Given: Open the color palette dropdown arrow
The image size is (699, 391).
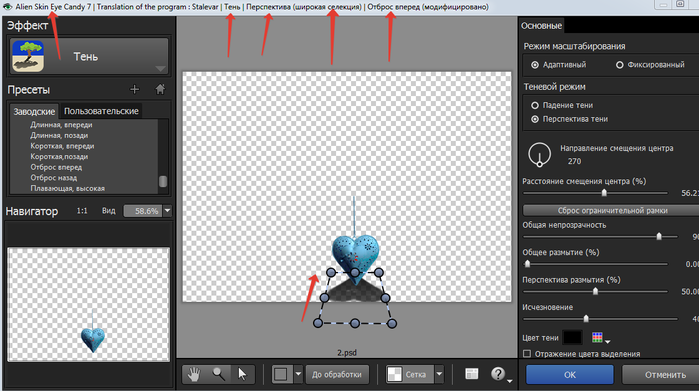Looking at the screenshot, I should [x=607, y=342].
